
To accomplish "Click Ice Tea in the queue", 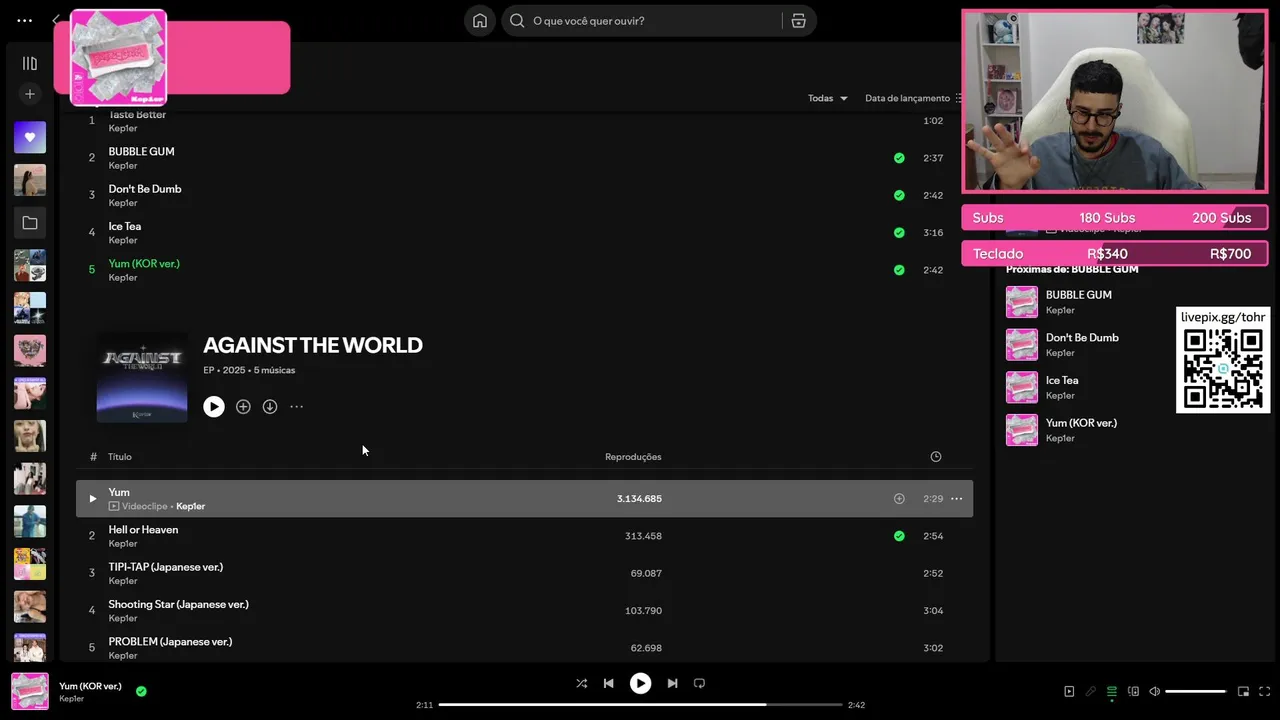I will pyautogui.click(x=1062, y=380).
